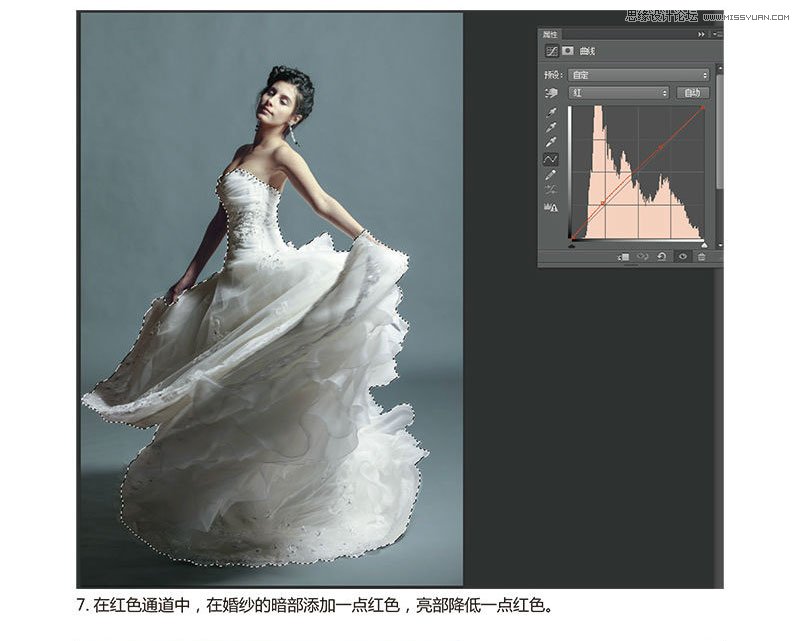
Task: Click the histogram clipping warning icon
Action: tap(551, 207)
